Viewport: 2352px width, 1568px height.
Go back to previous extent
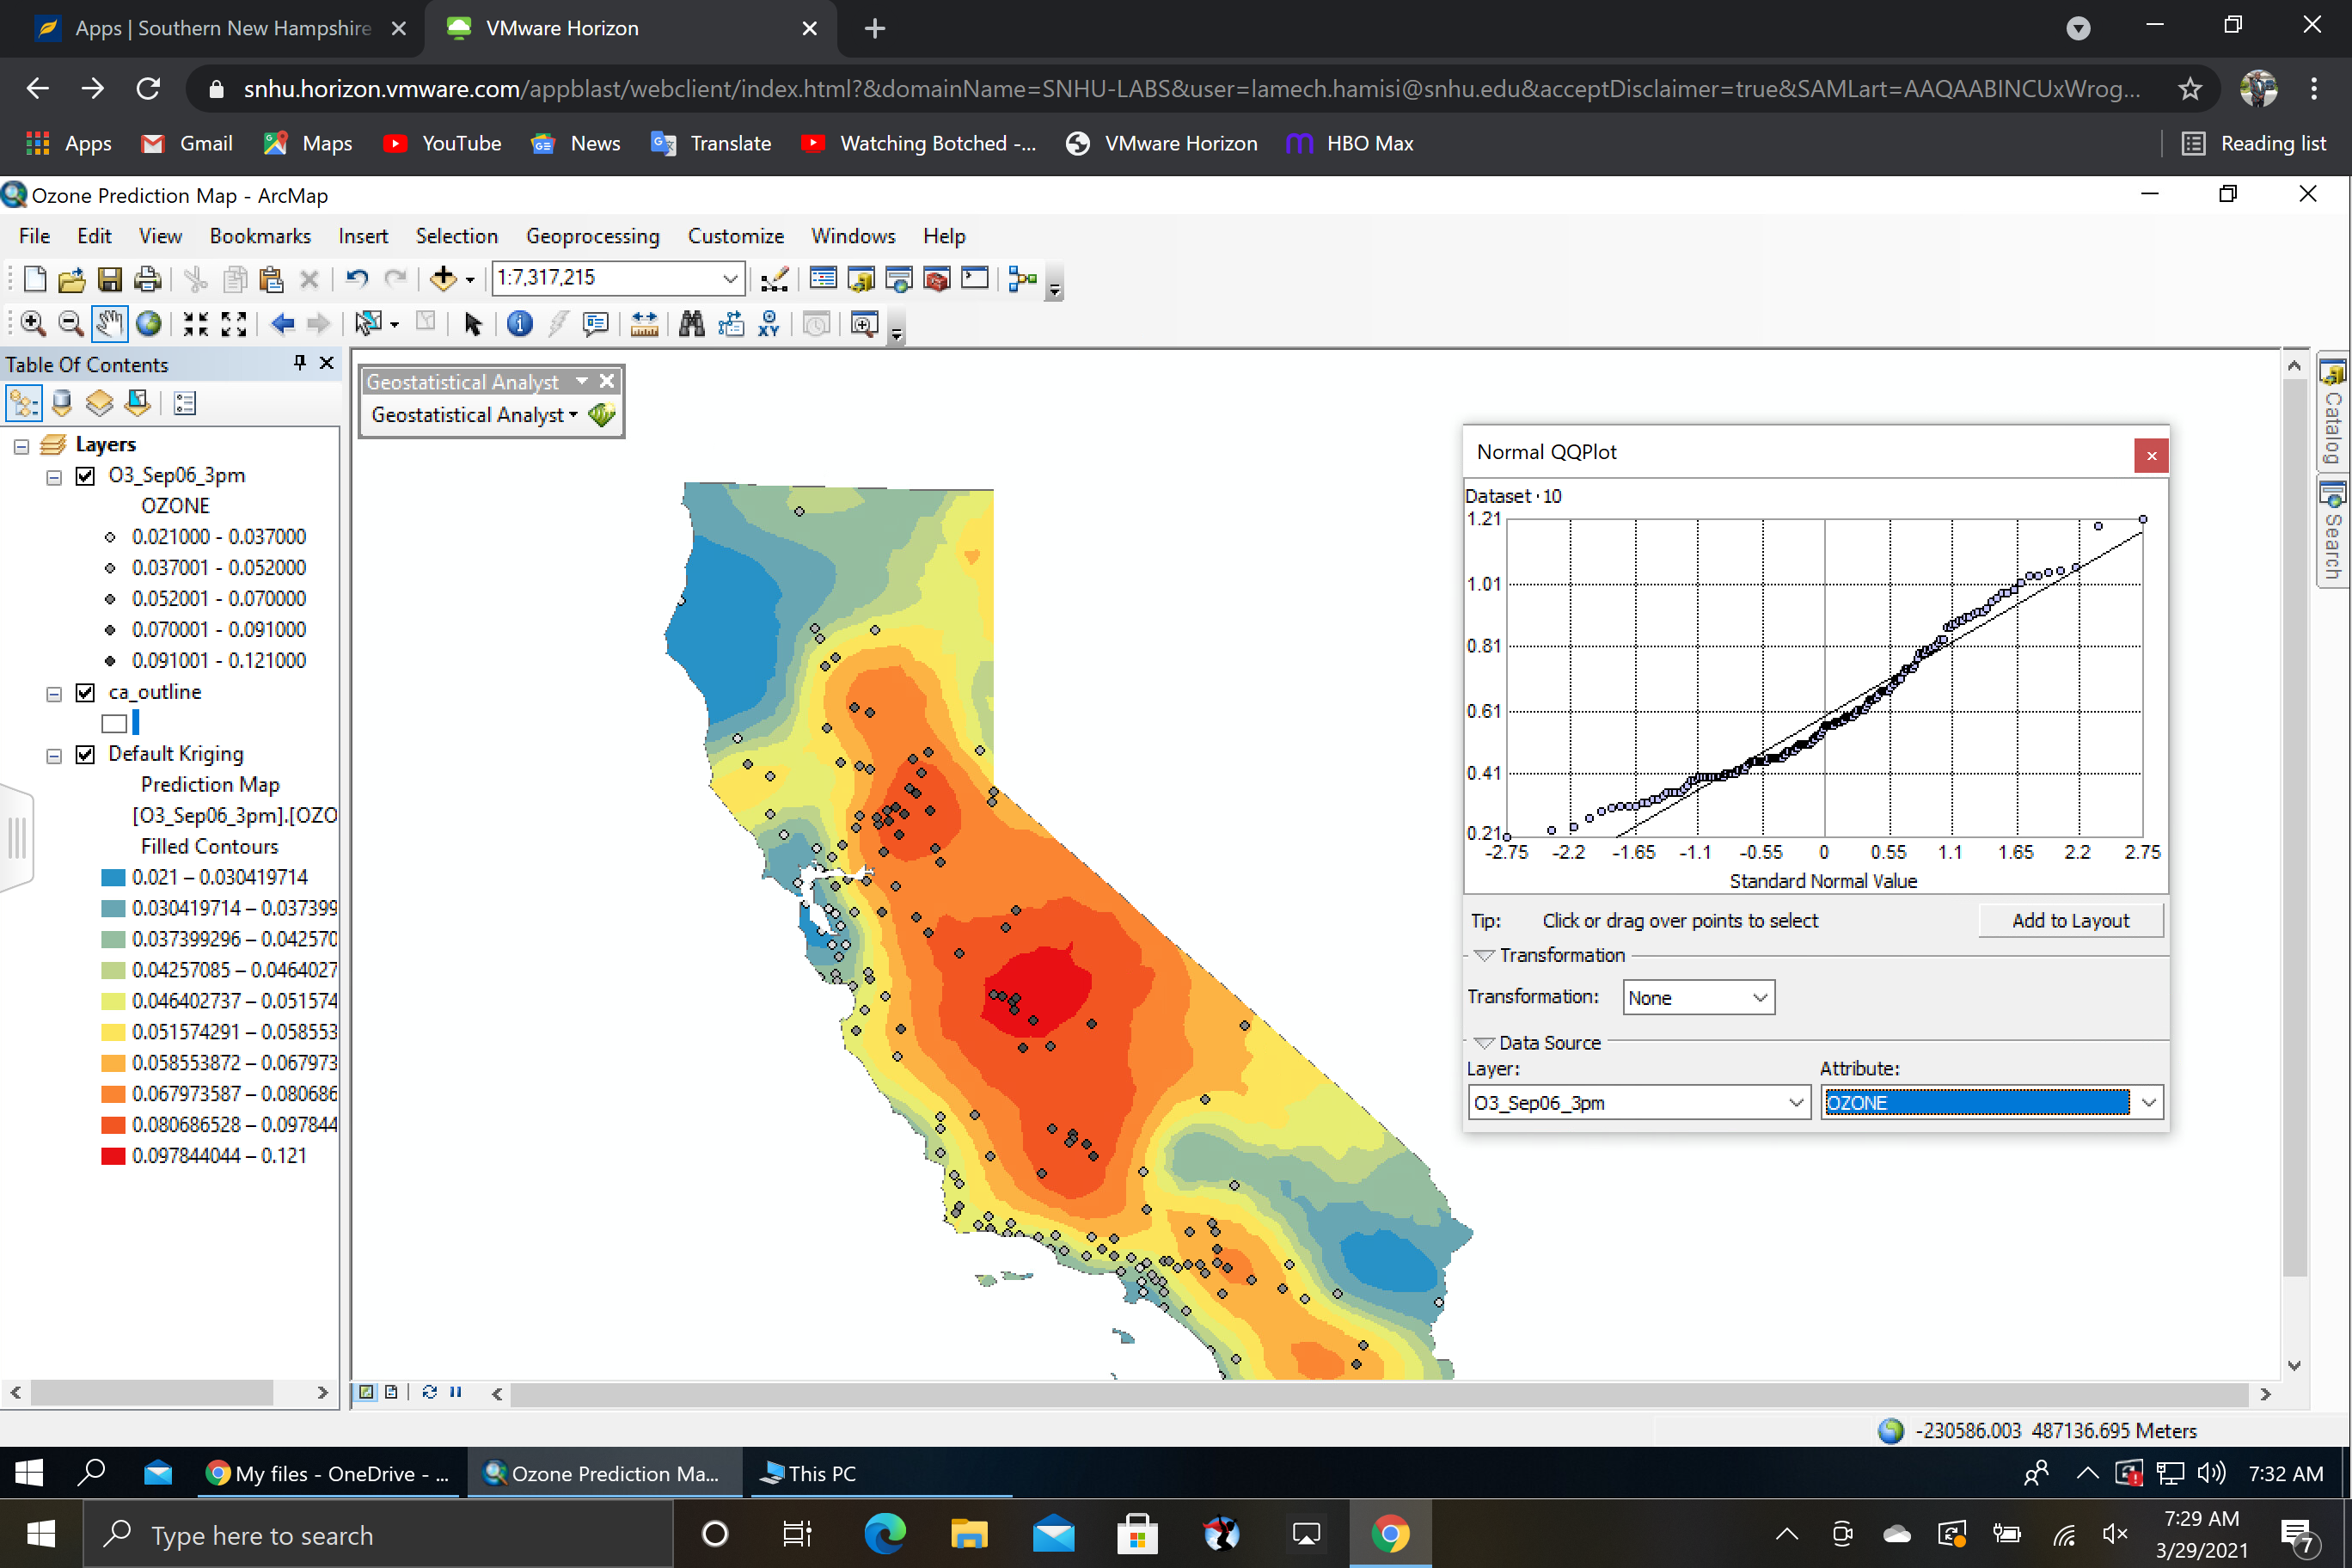click(x=283, y=324)
